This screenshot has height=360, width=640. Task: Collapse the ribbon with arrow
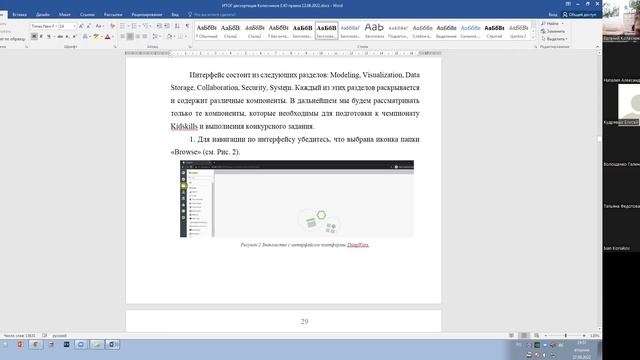[597, 47]
